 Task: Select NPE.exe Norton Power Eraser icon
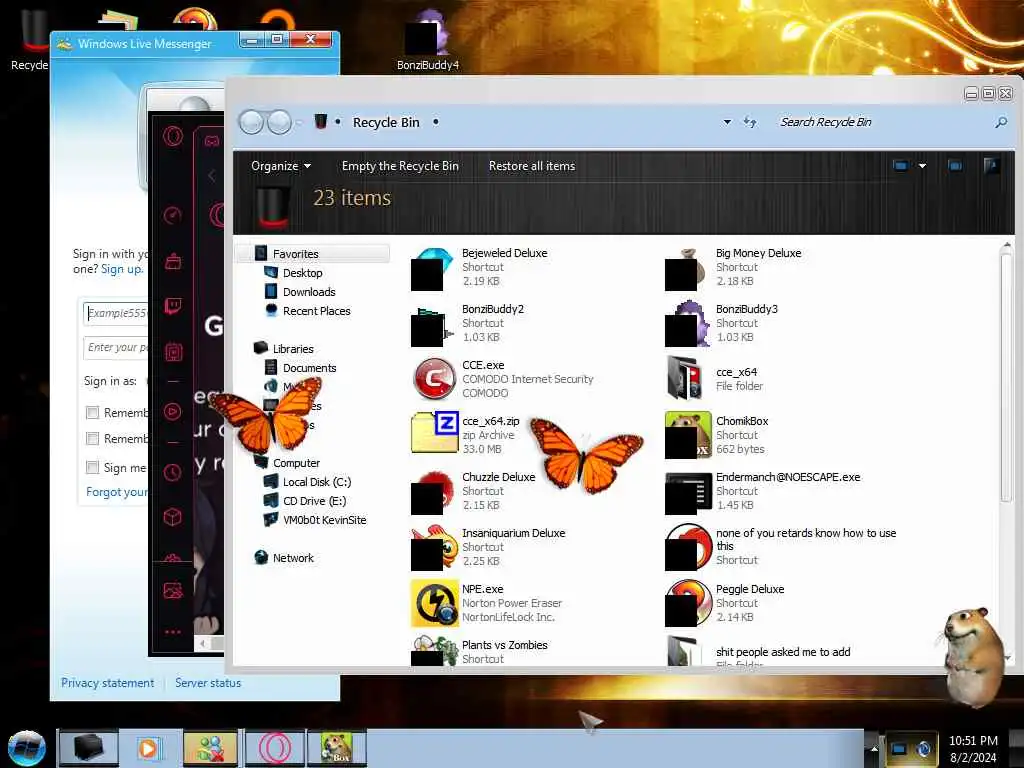pyautogui.click(x=434, y=603)
